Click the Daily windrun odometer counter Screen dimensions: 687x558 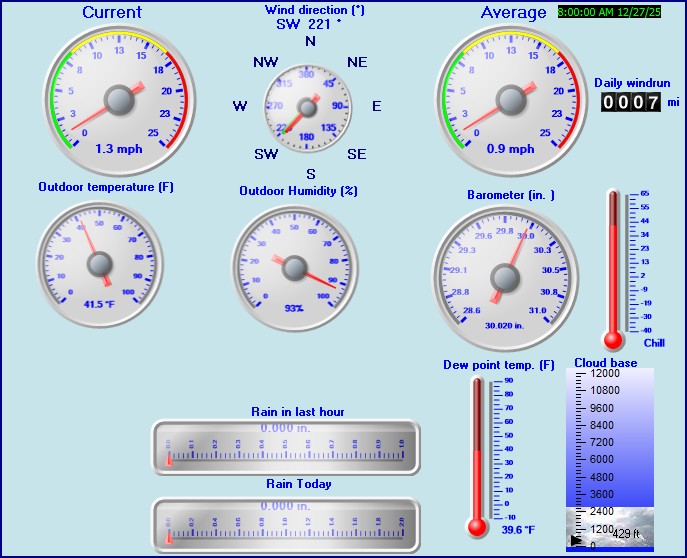[x=630, y=102]
